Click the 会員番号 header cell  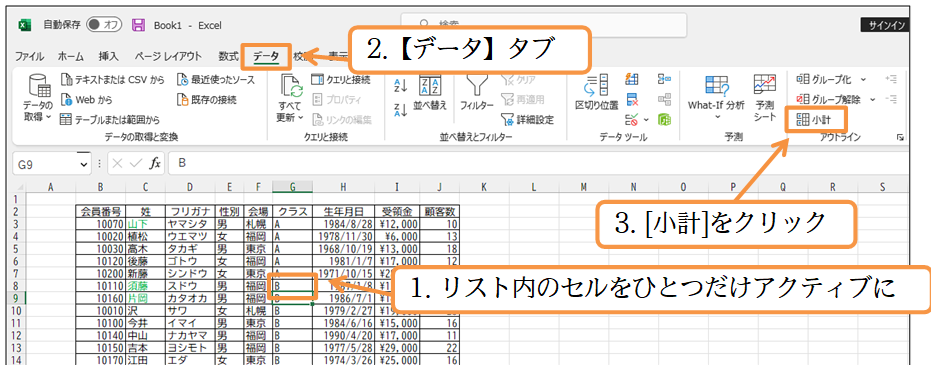[100, 211]
